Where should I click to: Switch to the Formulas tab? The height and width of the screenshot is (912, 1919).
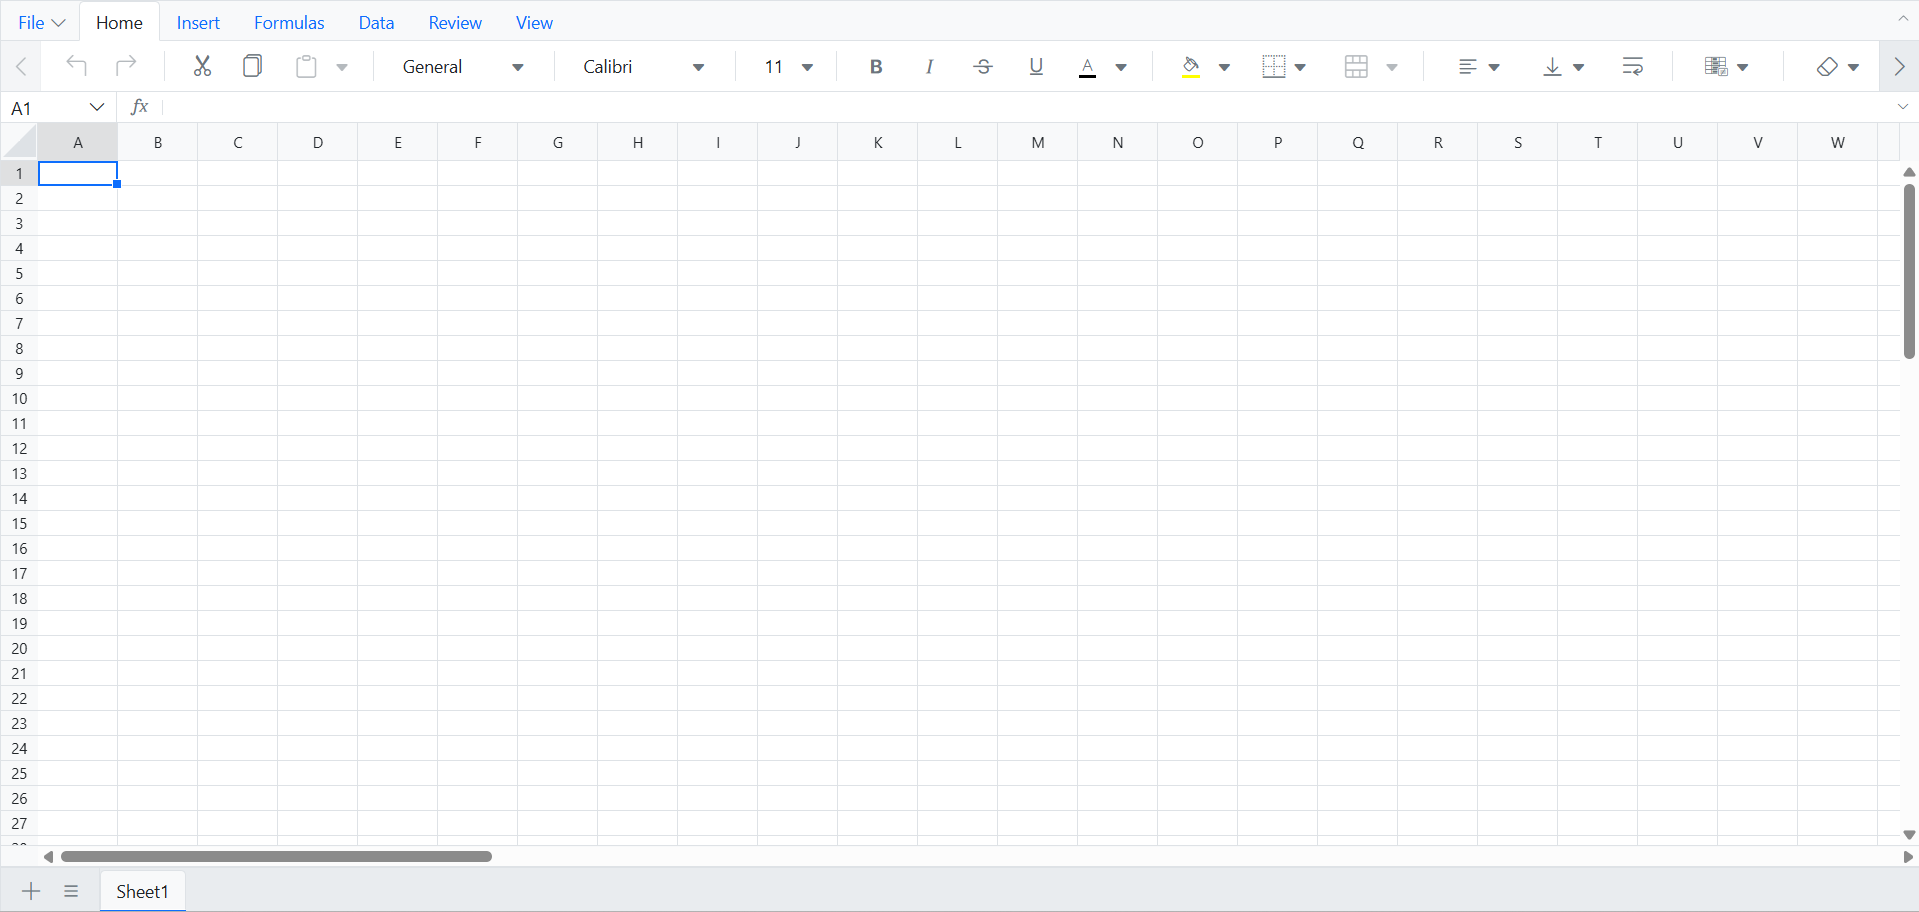pos(289,22)
